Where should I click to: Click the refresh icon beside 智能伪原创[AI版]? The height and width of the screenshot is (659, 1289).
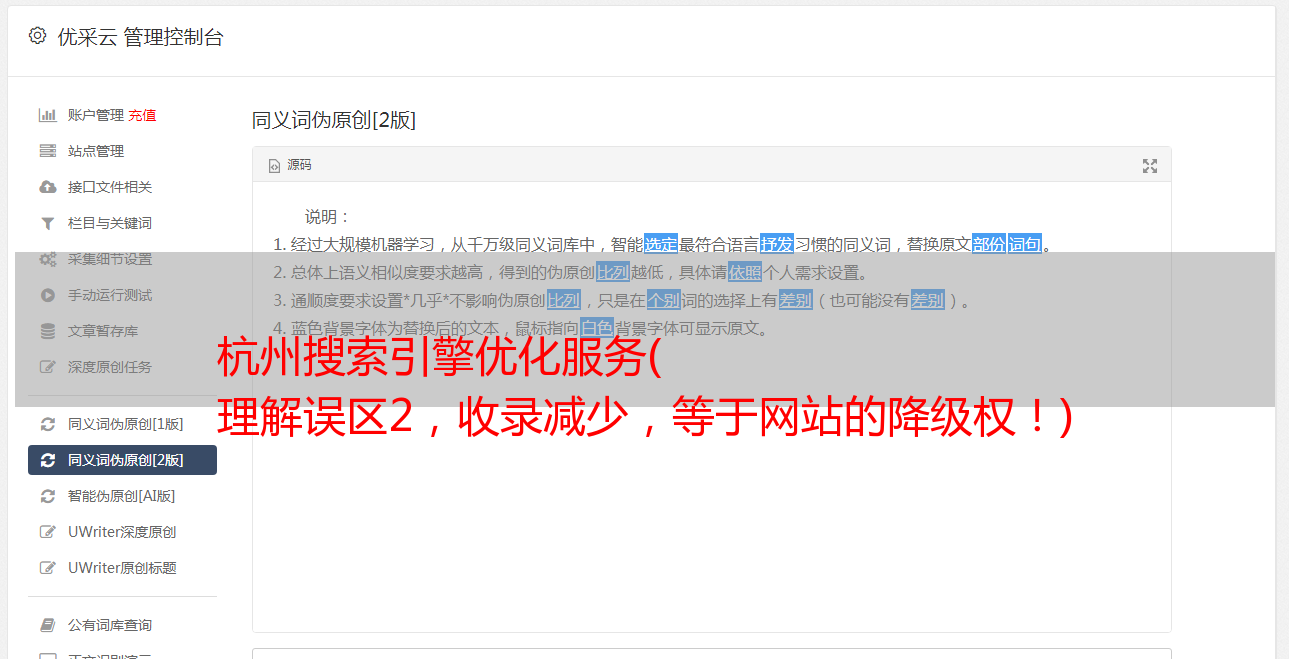click(47, 496)
